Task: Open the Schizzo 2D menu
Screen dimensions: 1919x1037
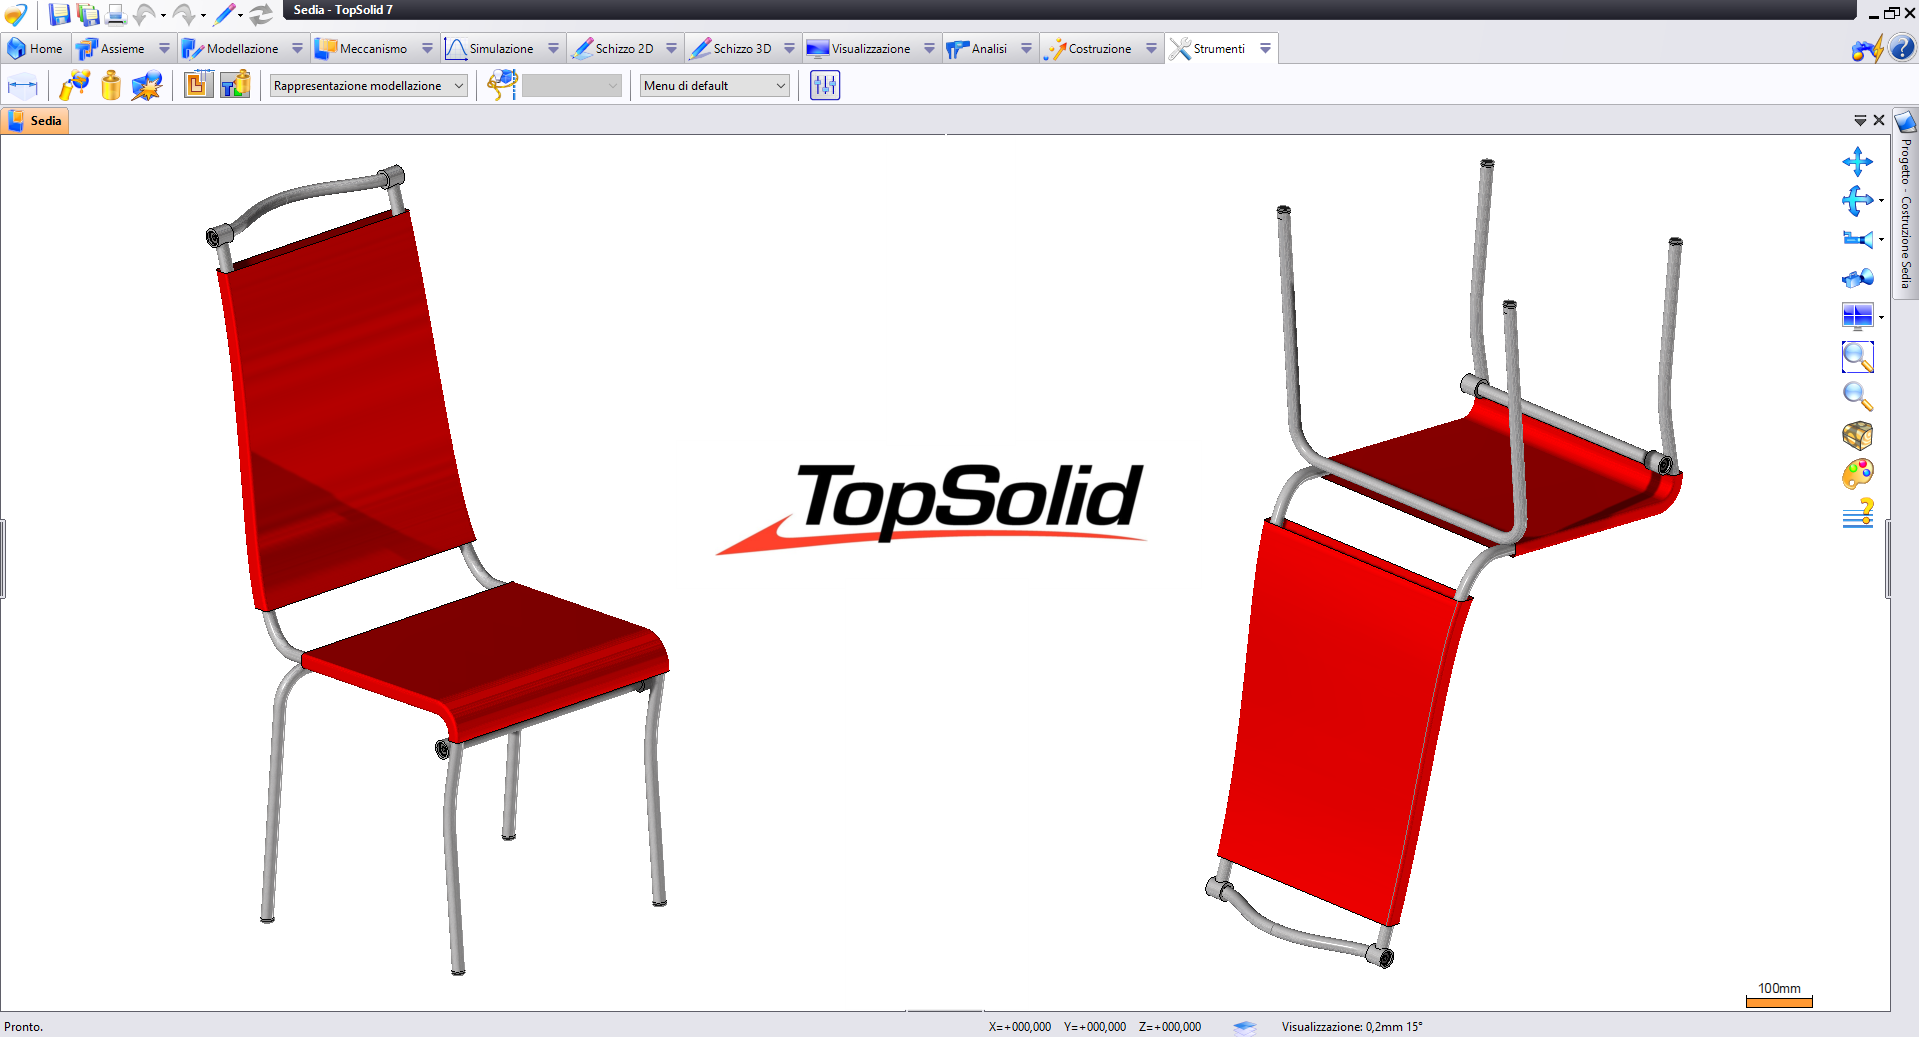Action: pyautogui.click(x=613, y=48)
